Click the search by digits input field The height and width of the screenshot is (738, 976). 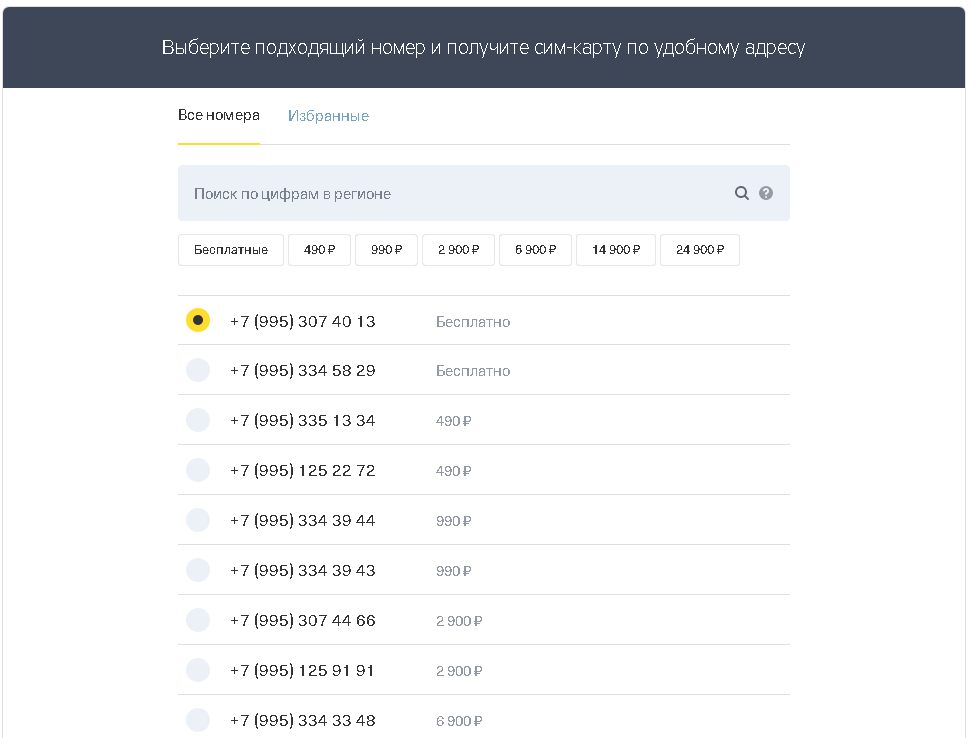pos(450,193)
